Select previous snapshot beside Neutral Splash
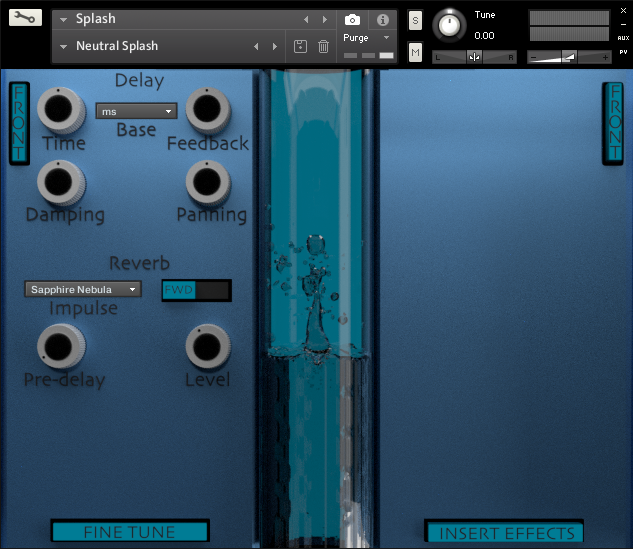 [x=256, y=46]
